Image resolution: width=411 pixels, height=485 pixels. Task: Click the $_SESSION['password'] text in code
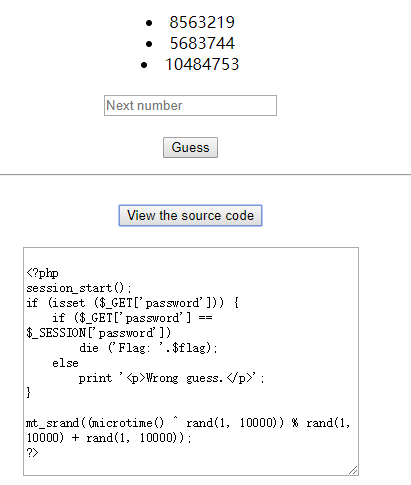[99, 333]
